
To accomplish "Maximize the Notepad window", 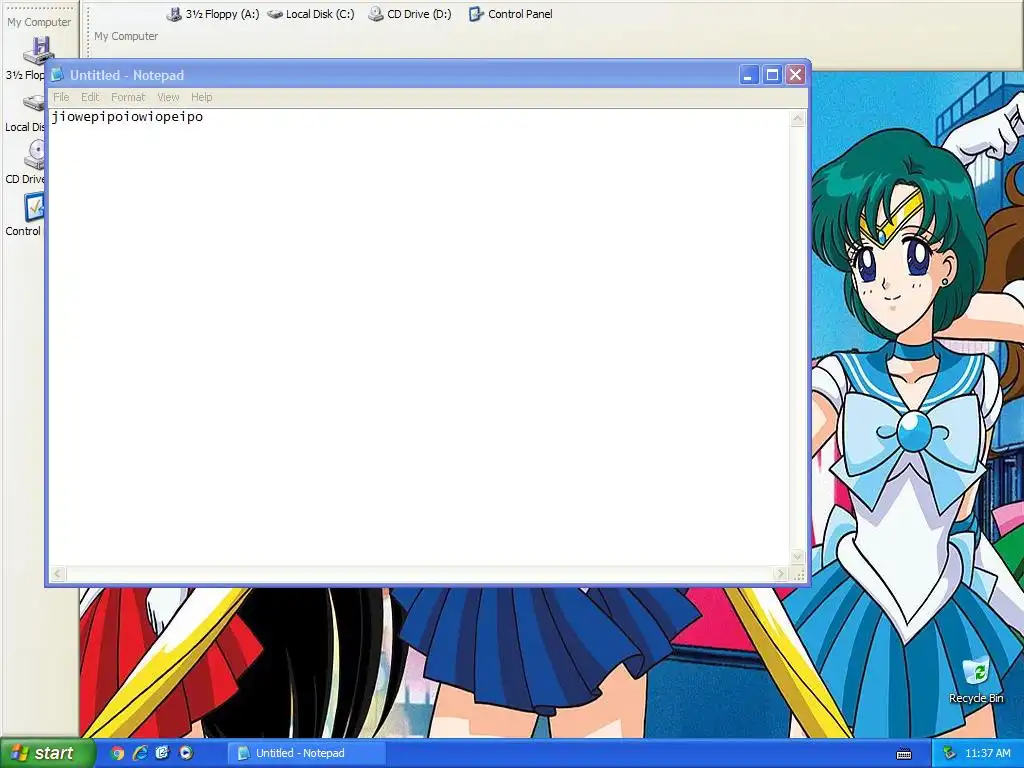I will (x=772, y=75).
